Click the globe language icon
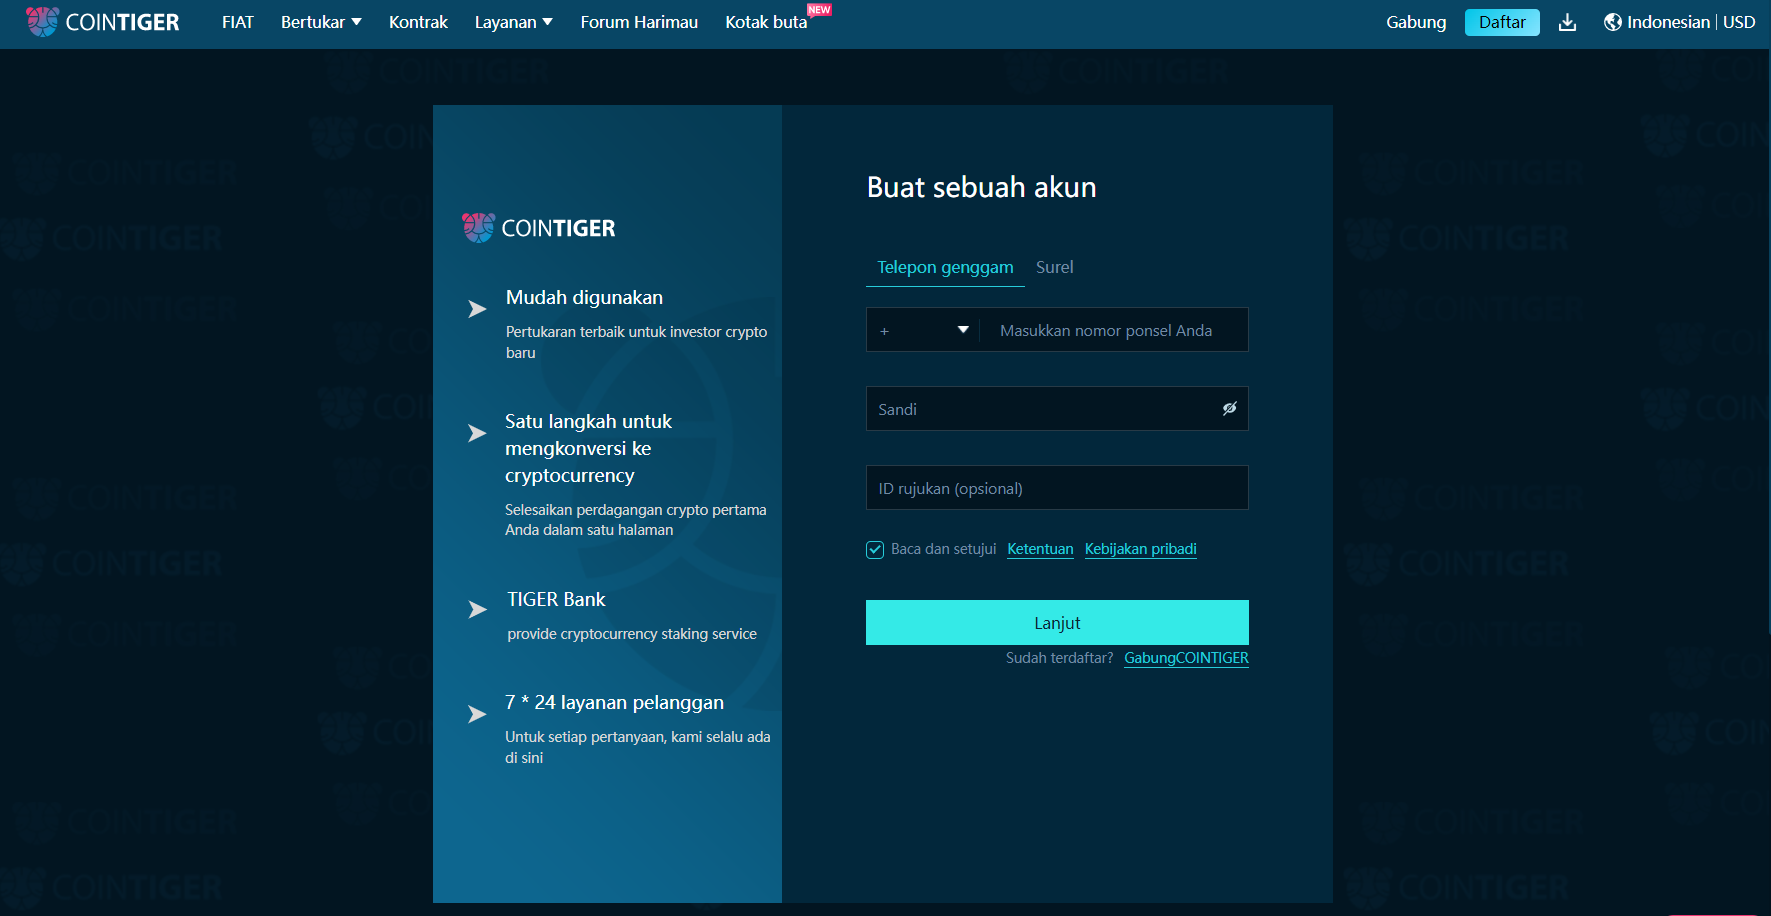Image resolution: width=1771 pixels, height=916 pixels. click(x=1612, y=22)
